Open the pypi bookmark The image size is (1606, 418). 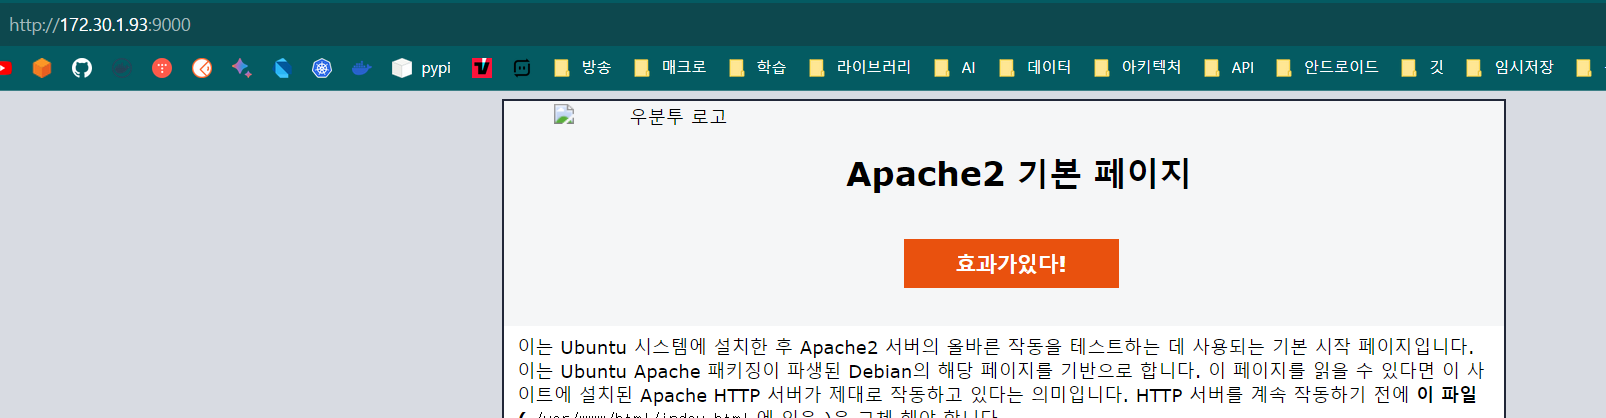(x=422, y=68)
